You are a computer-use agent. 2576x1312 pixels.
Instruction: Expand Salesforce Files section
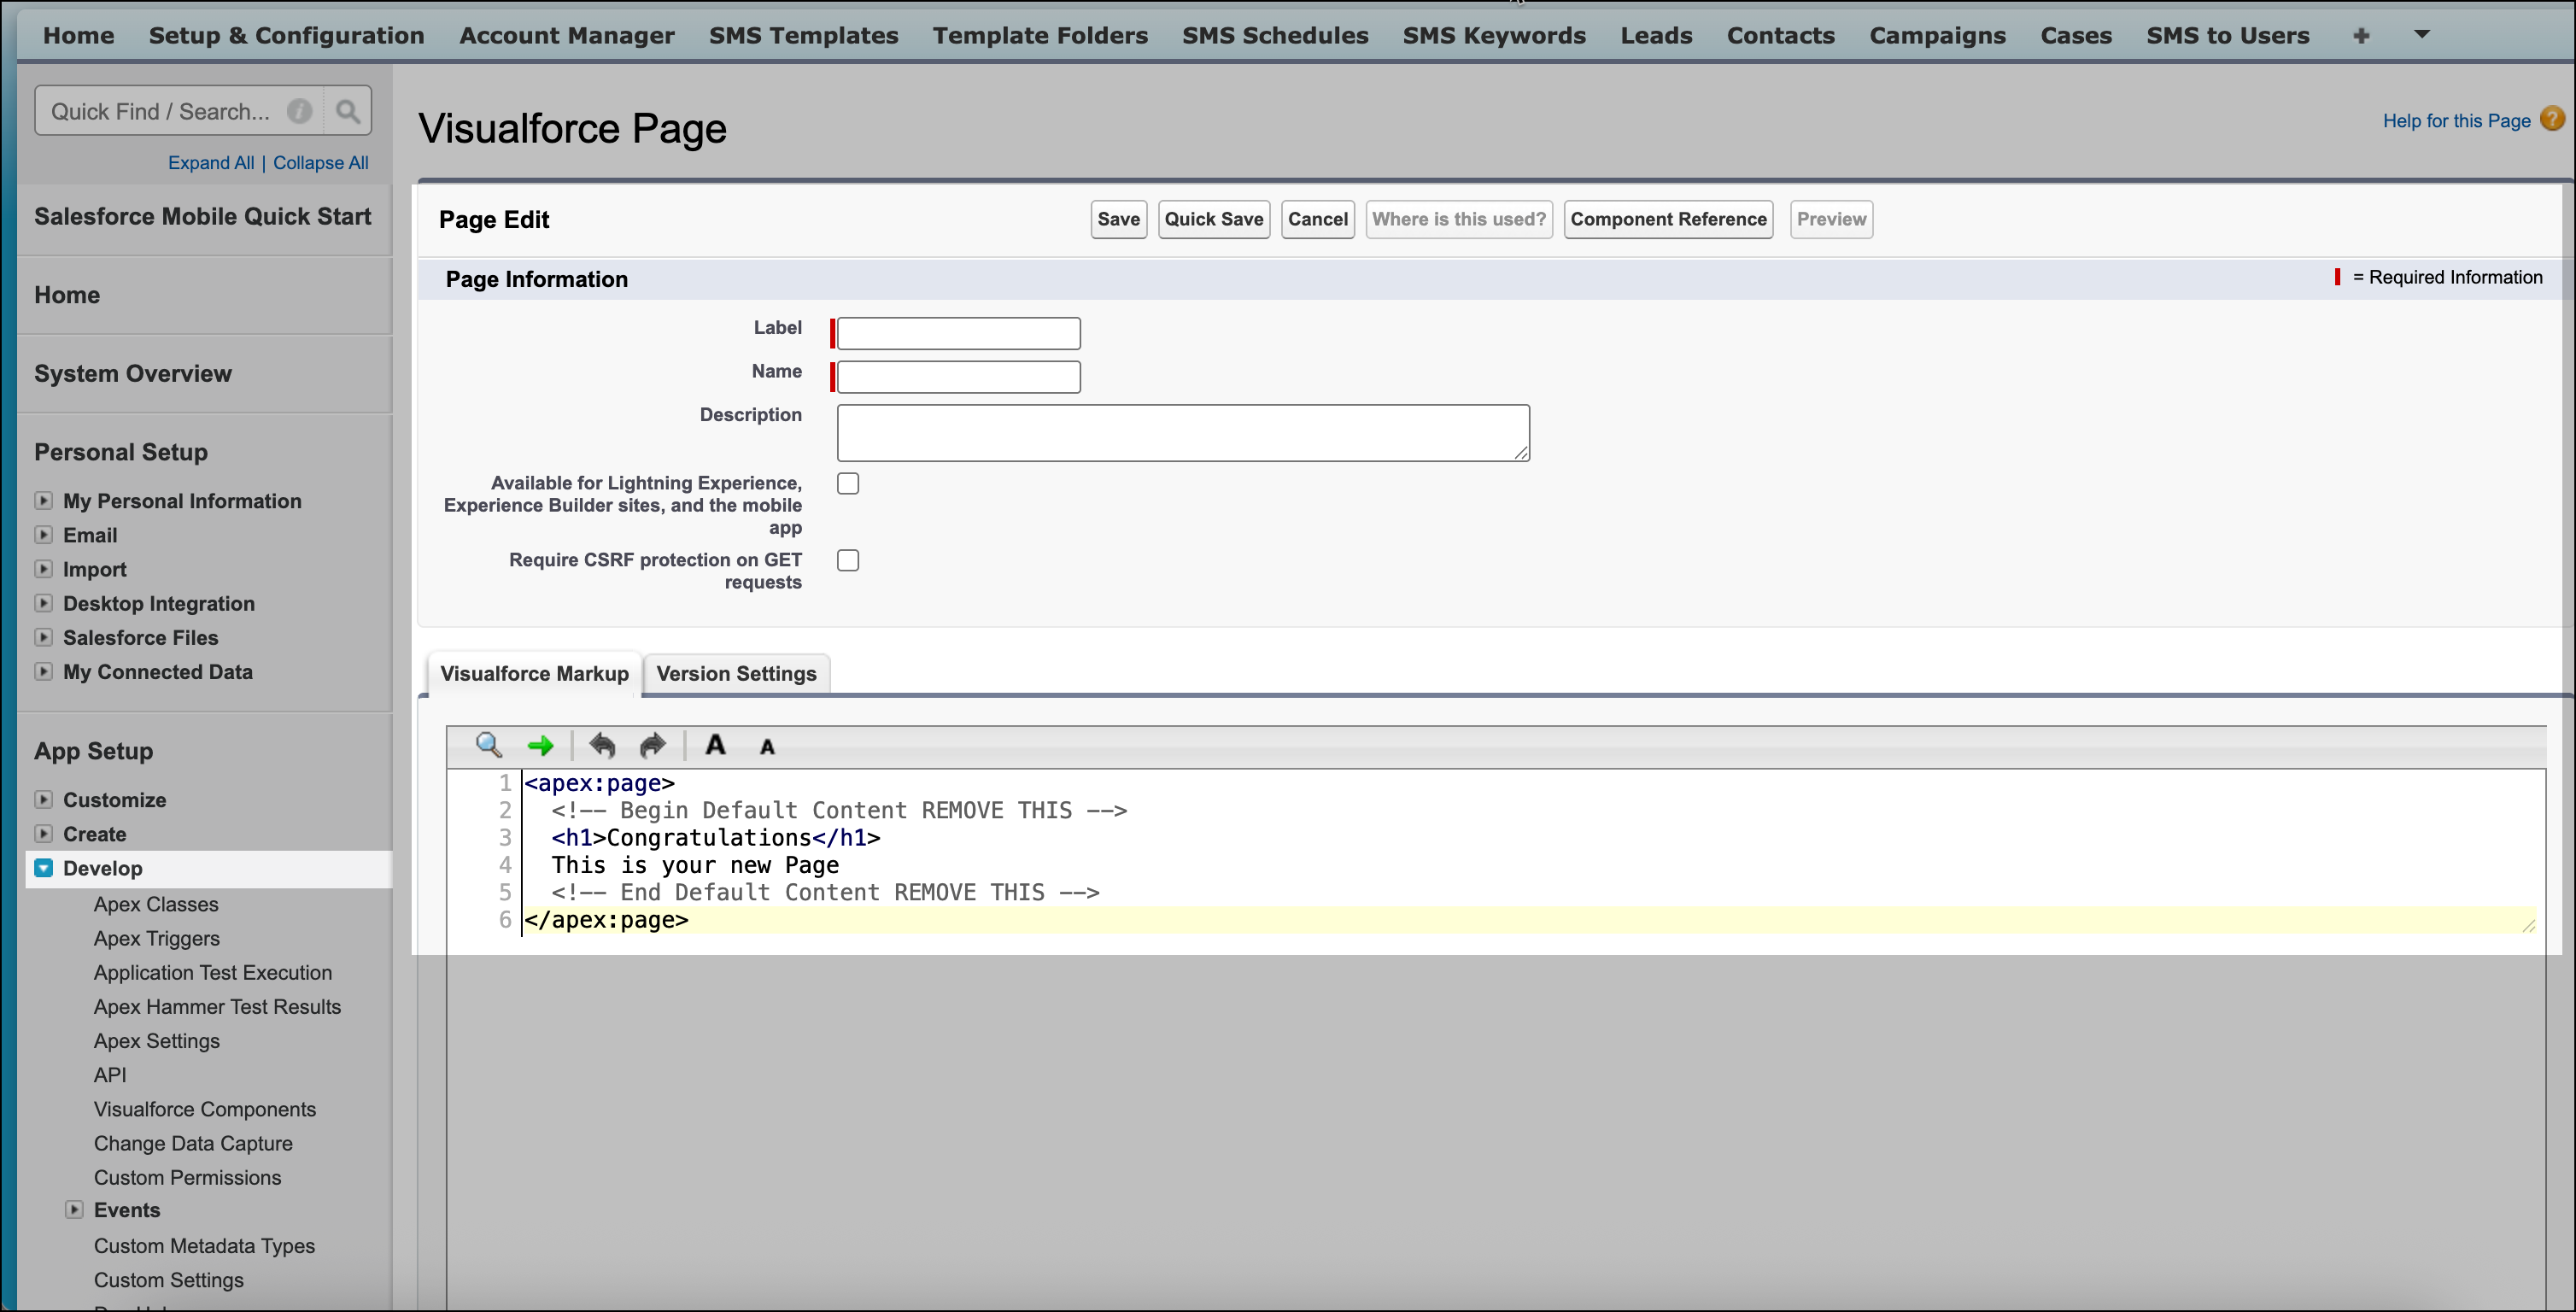(x=43, y=636)
